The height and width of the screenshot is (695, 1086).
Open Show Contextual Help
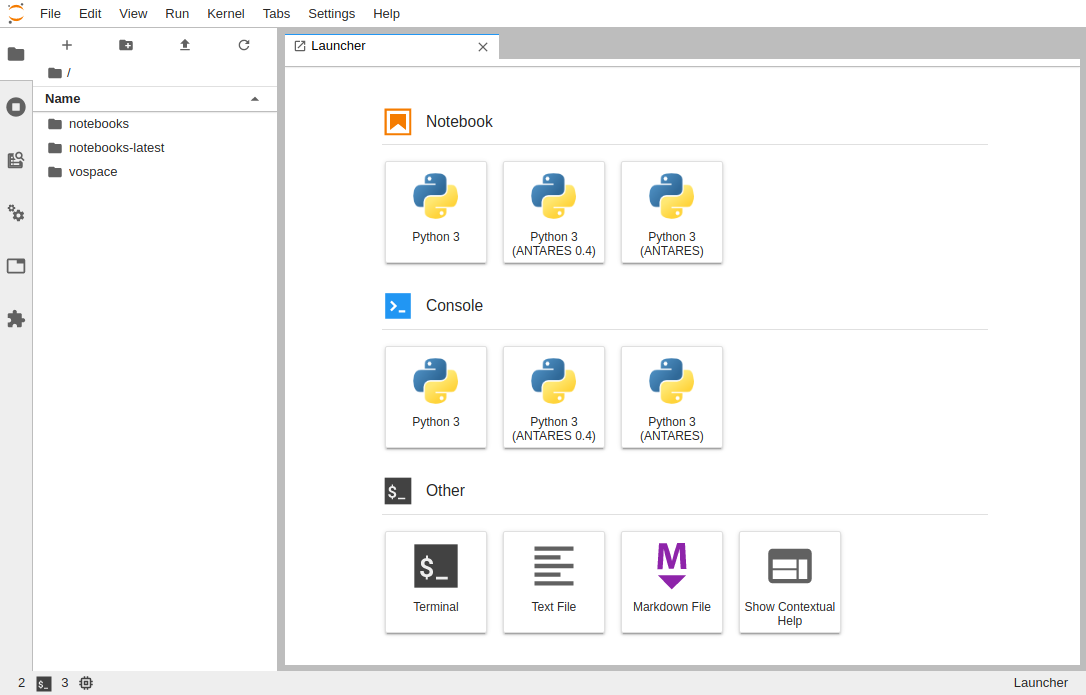(x=790, y=582)
